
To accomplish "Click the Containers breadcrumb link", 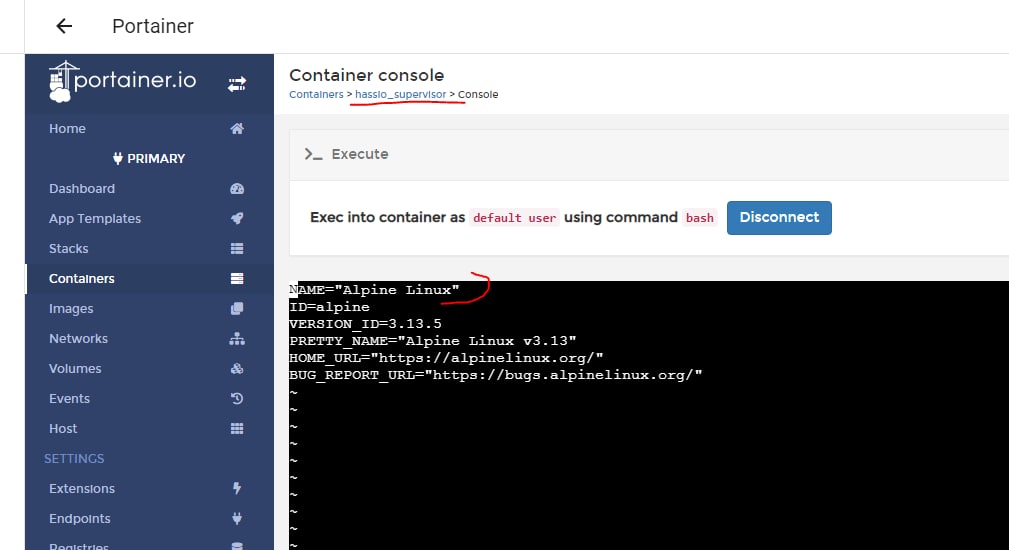I will point(316,94).
